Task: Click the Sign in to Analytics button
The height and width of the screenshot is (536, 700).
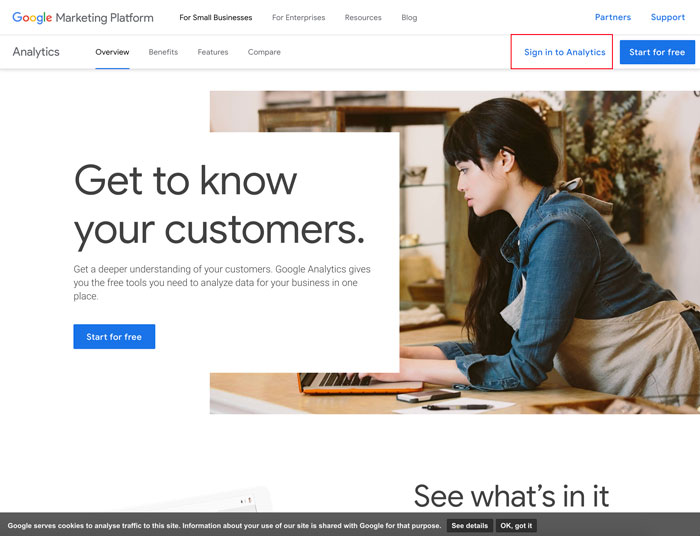Action: pos(564,52)
